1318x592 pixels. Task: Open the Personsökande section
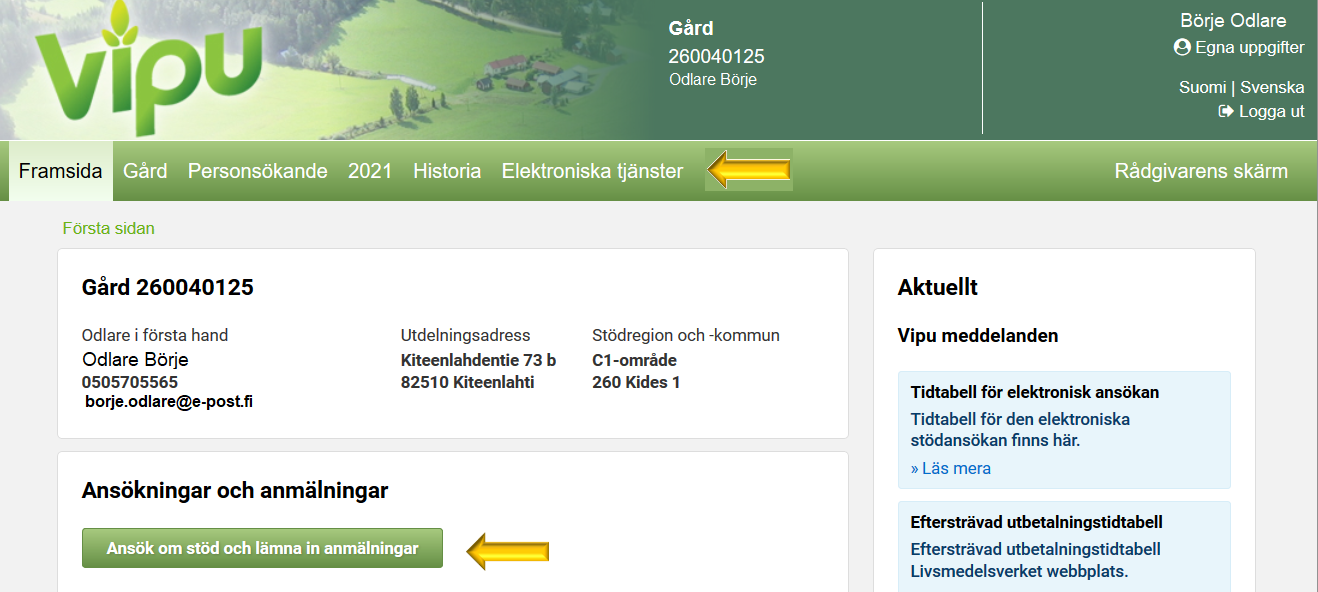(x=258, y=170)
